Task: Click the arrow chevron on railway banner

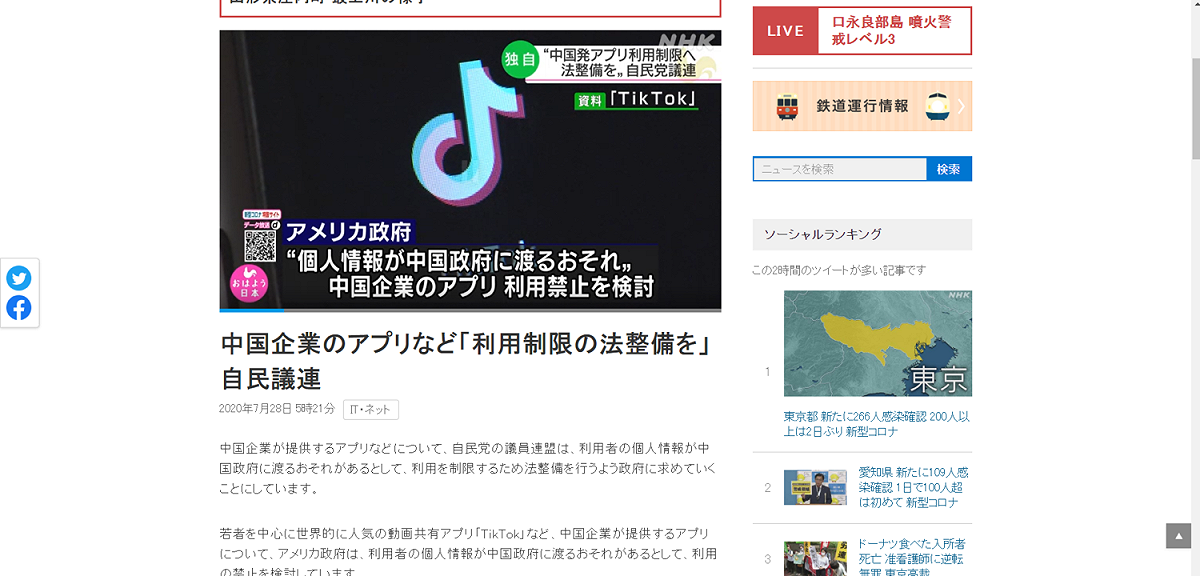Action: click(x=961, y=106)
